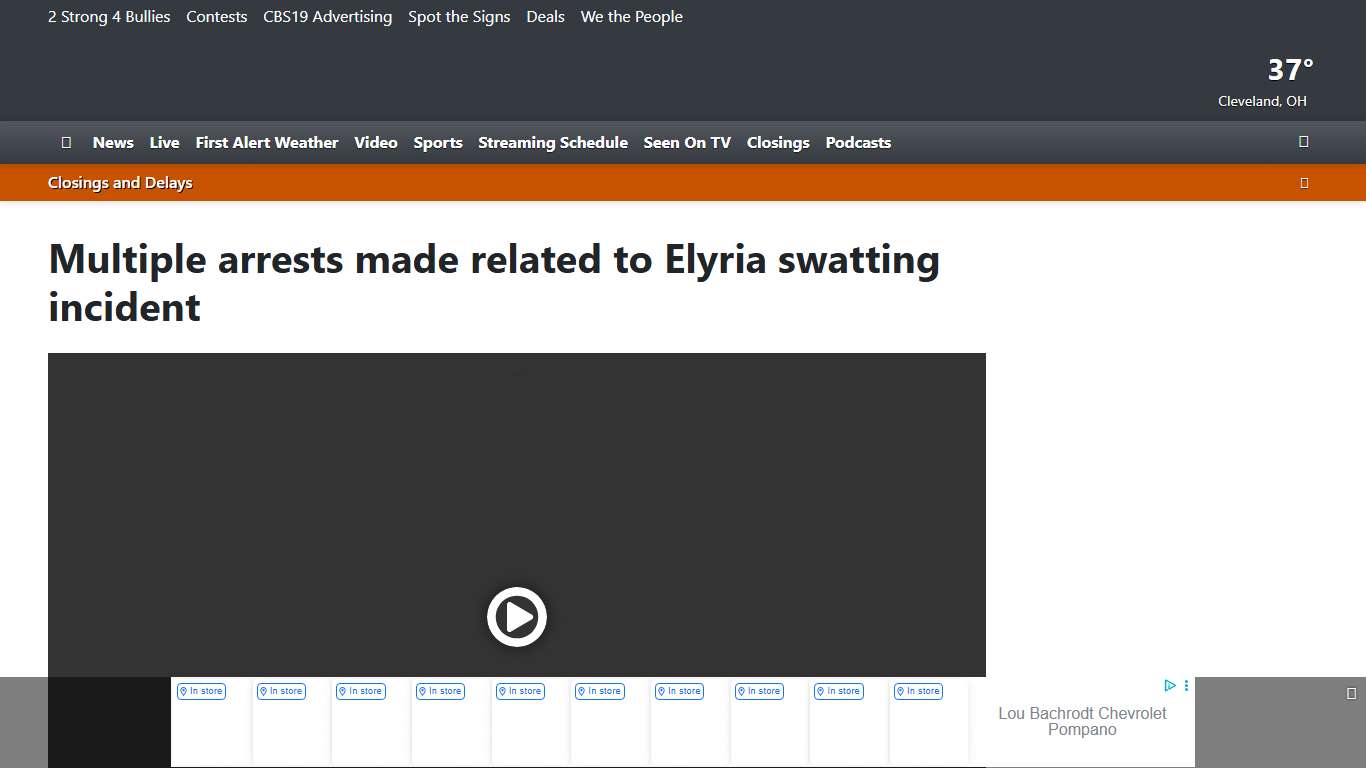
Task: Open the News dropdown menu
Action: click(x=112, y=142)
